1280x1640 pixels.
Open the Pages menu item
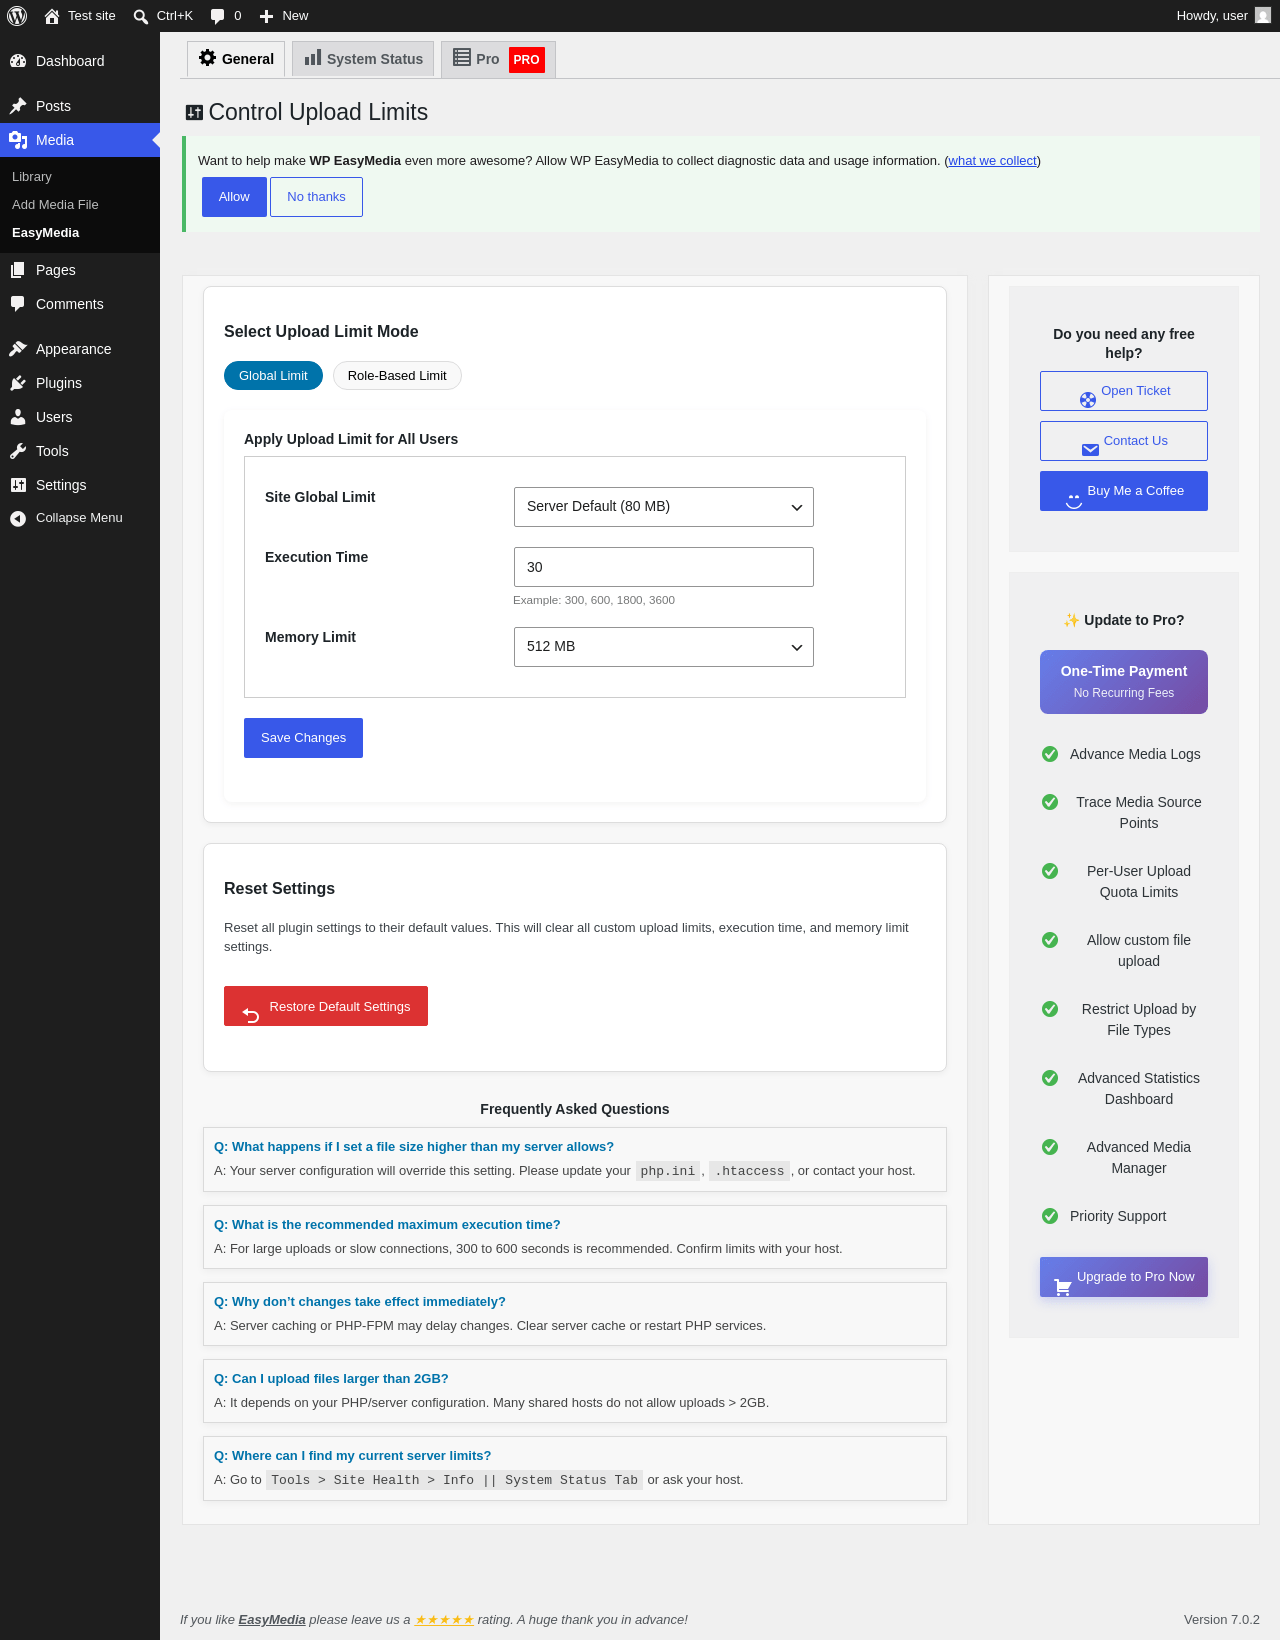(x=80, y=270)
